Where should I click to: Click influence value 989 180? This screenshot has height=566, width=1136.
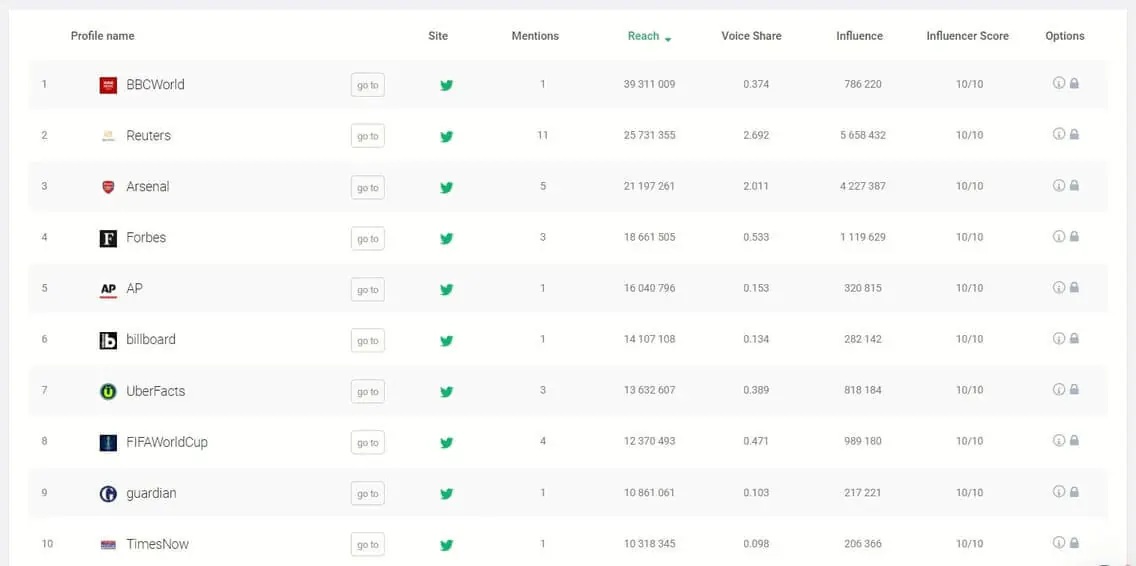(863, 441)
